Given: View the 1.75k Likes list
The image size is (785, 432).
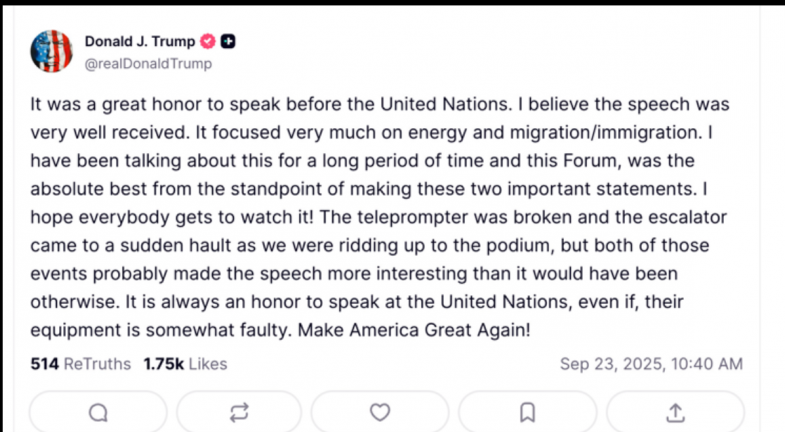Looking at the screenshot, I should click(185, 364).
